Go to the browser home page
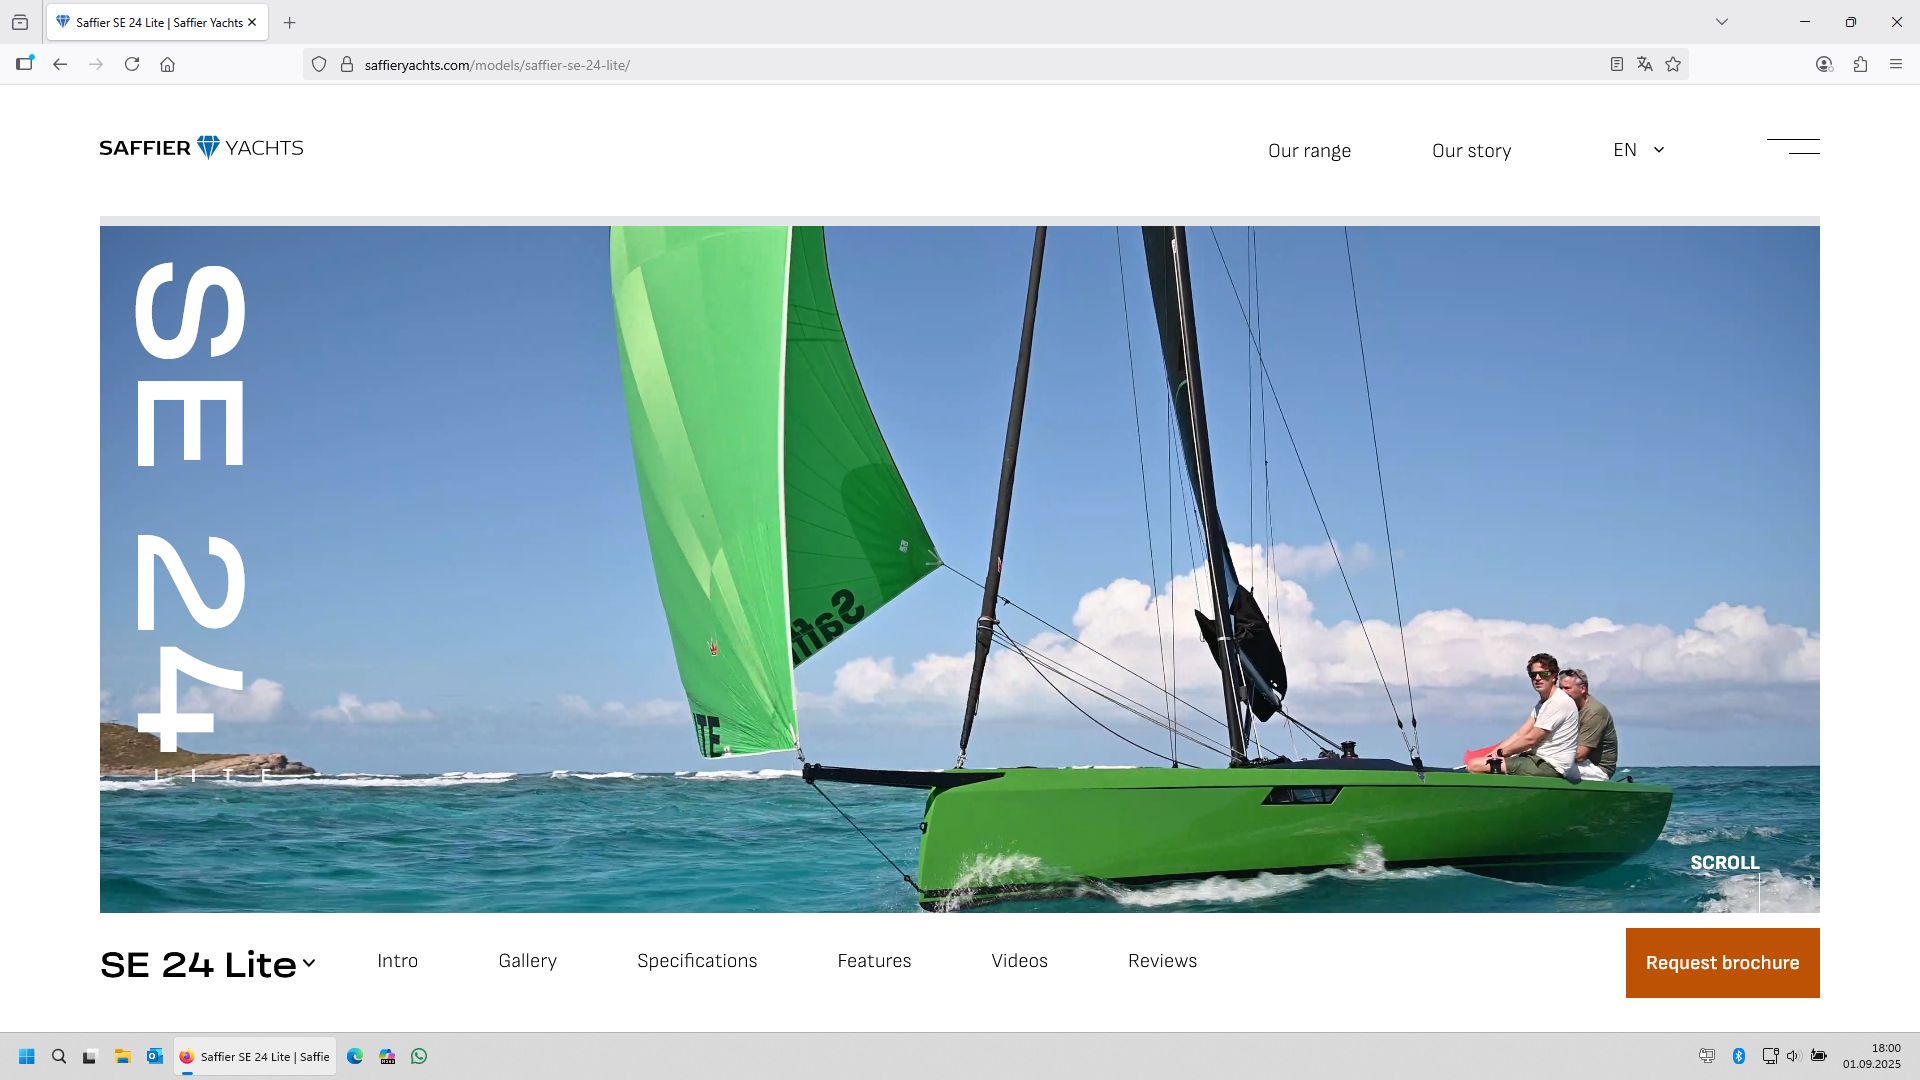 point(168,64)
